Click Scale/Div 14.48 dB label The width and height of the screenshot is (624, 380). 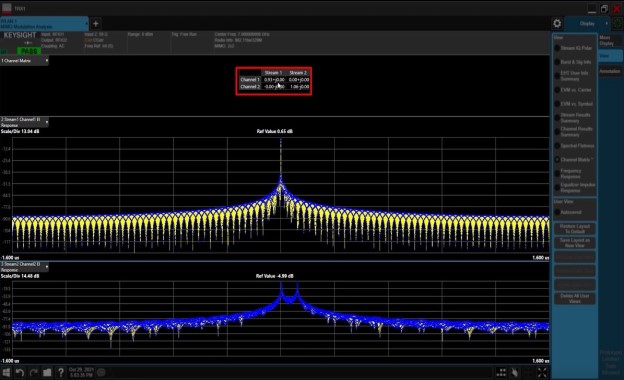click(x=20, y=276)
